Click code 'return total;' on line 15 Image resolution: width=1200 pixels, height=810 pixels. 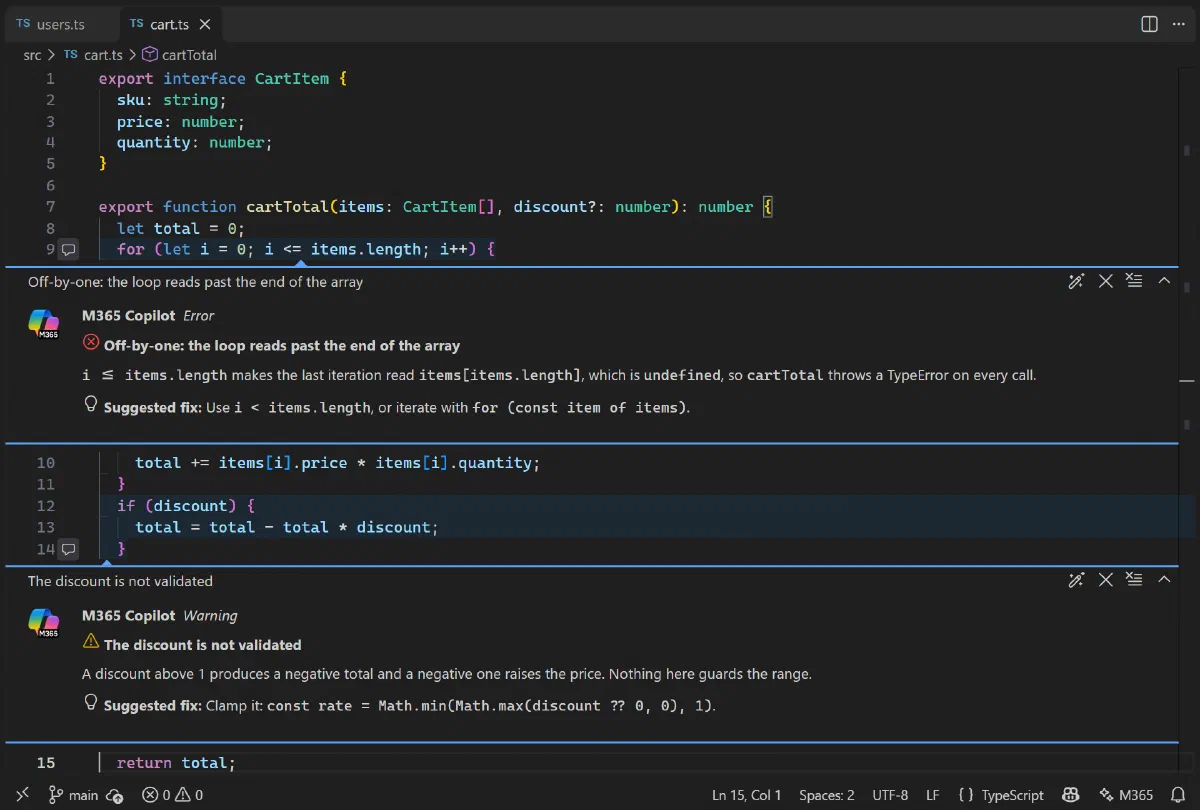tap(176, 763)
